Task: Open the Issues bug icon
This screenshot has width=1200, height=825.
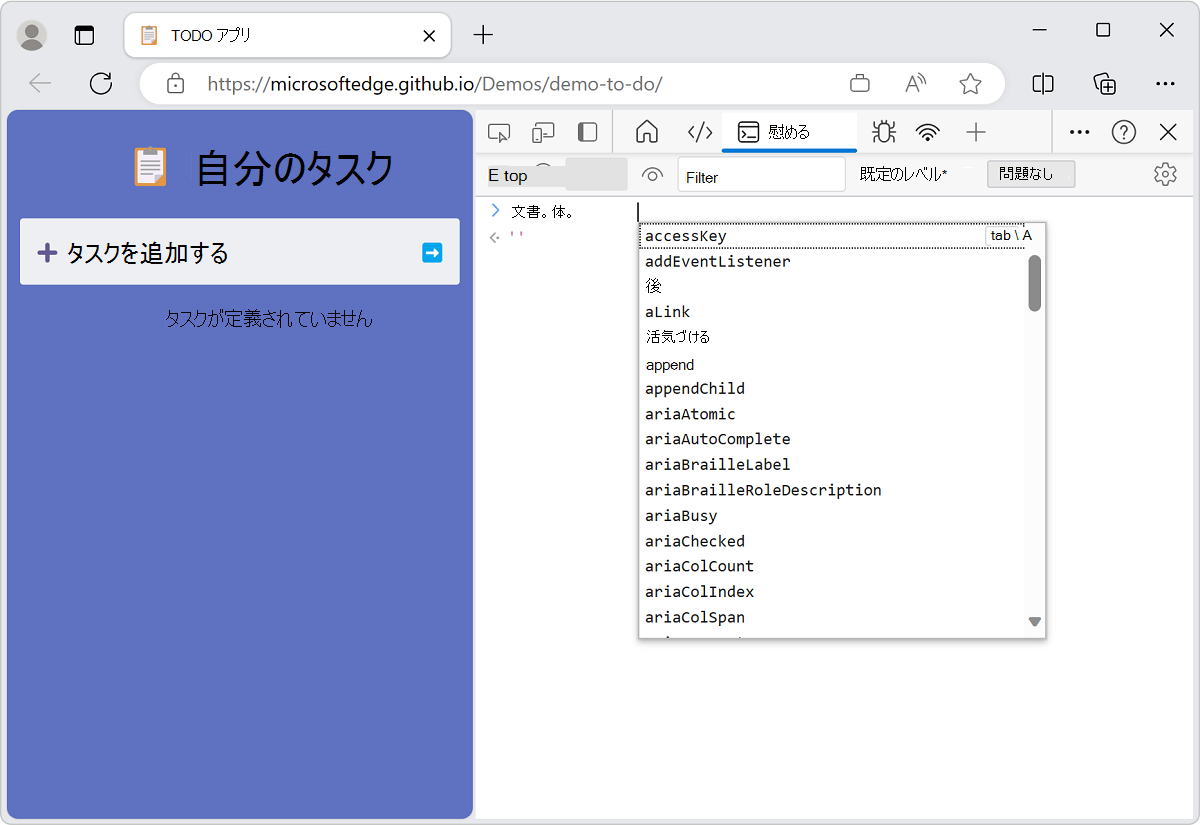Action: pos(883,131)
